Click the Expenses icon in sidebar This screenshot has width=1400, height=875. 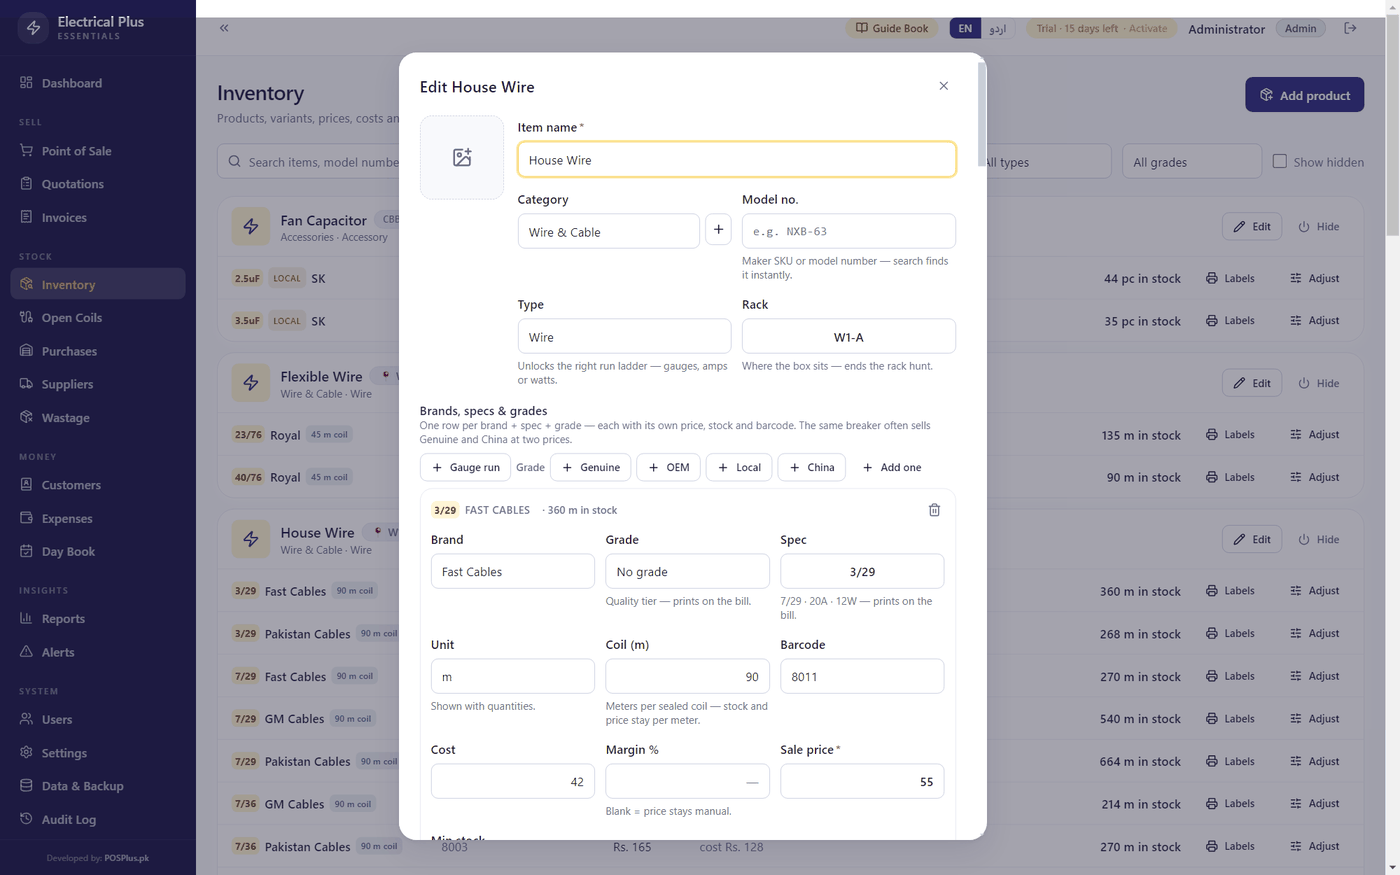click(x=26, y=518)
